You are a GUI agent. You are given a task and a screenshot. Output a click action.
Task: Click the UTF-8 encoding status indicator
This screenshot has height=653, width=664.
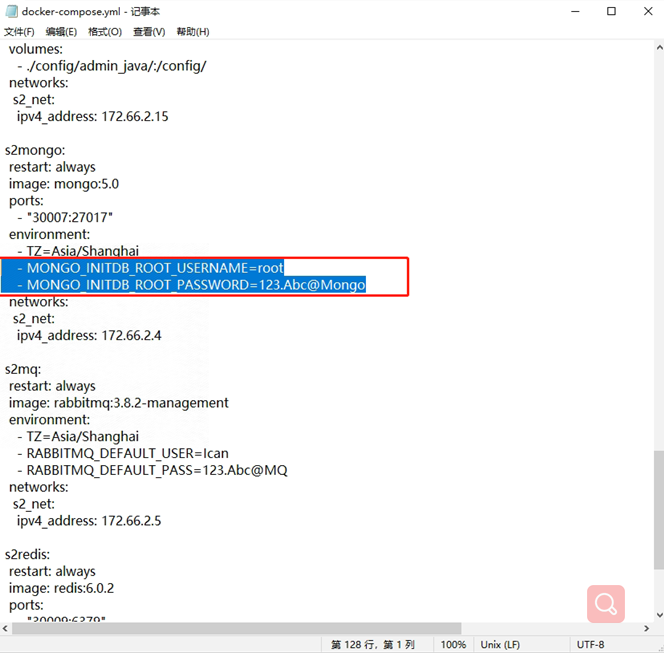point(590,645)
